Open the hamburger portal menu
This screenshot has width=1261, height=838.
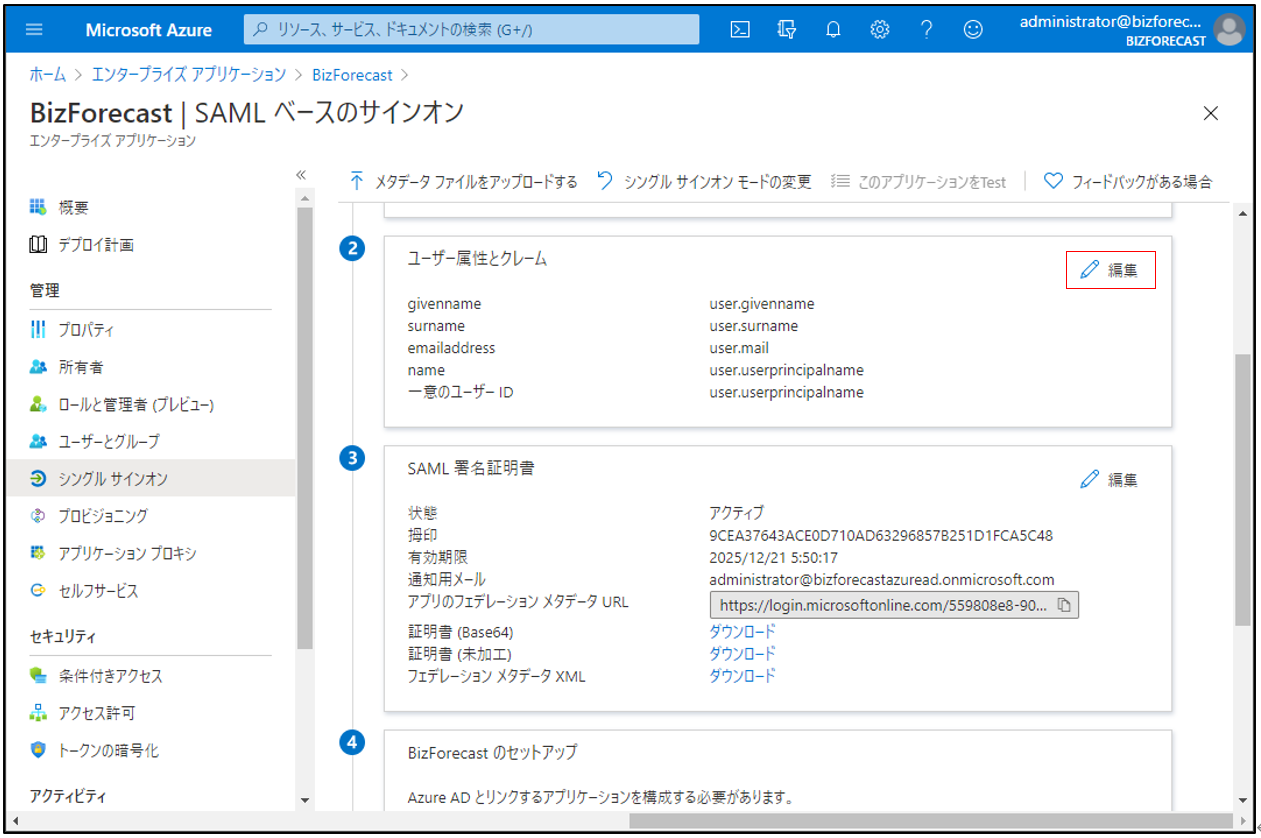tap(34, 29)
